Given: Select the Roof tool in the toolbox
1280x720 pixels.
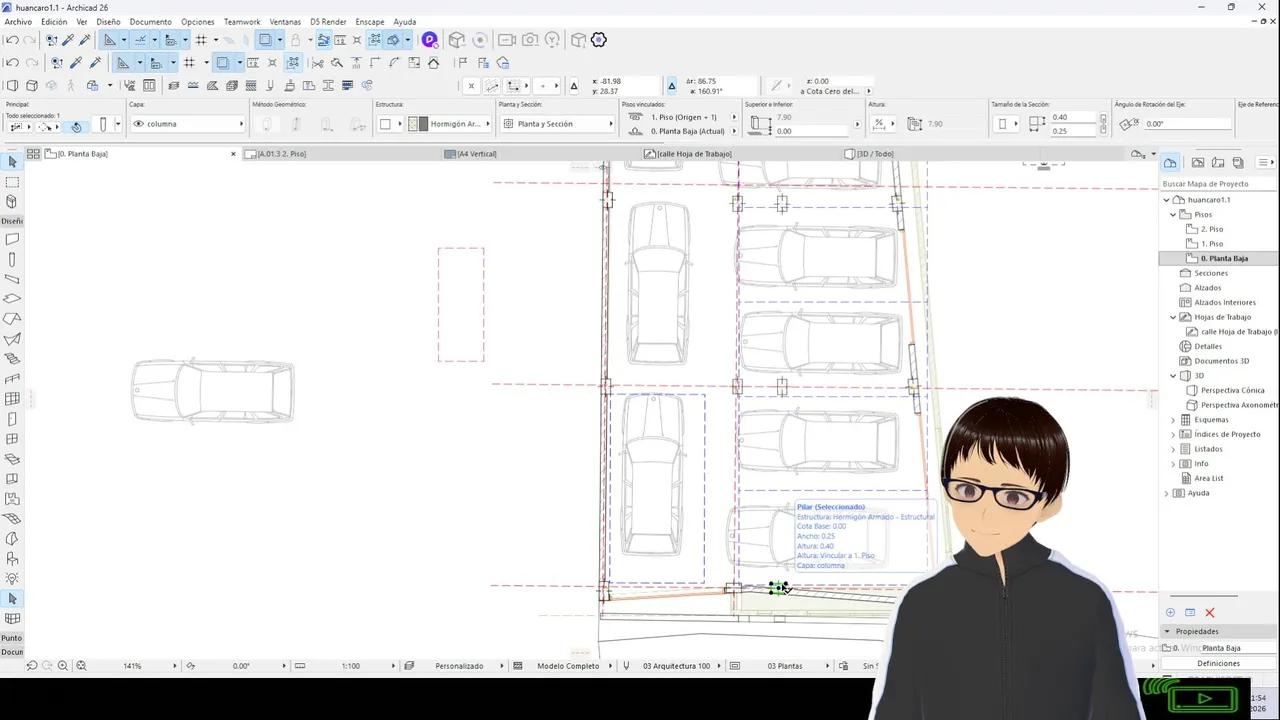Looking at the screenshot, I should point(12,319).
